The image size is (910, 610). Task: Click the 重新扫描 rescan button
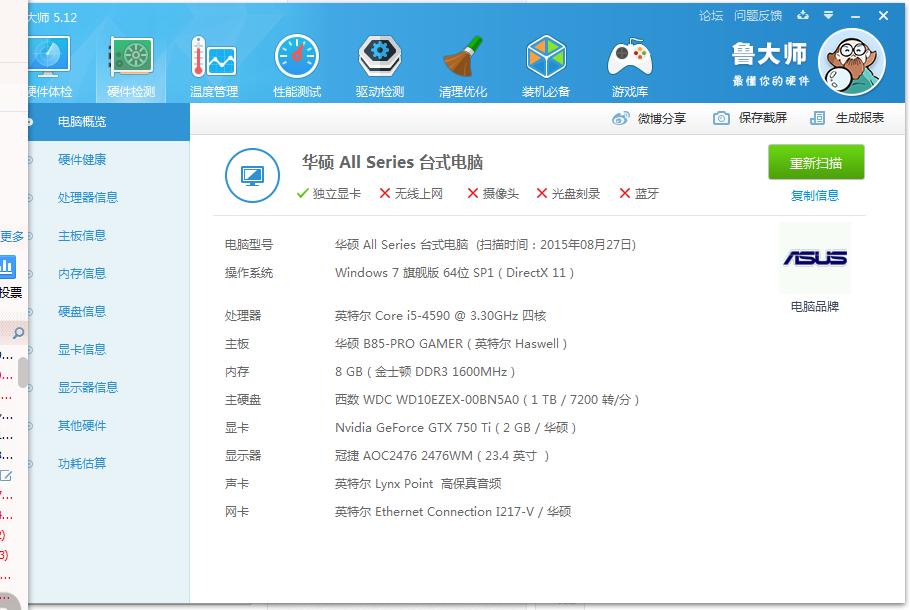[816, 163]
